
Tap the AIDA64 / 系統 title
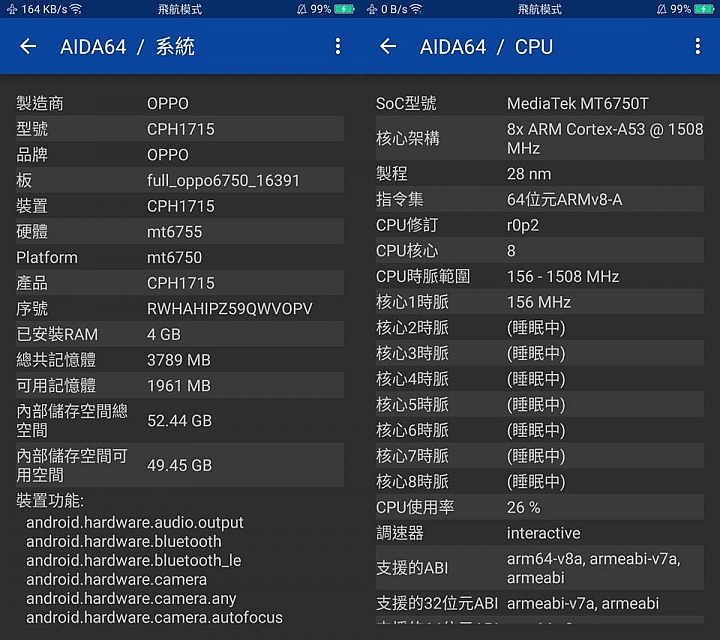(127, 47)
